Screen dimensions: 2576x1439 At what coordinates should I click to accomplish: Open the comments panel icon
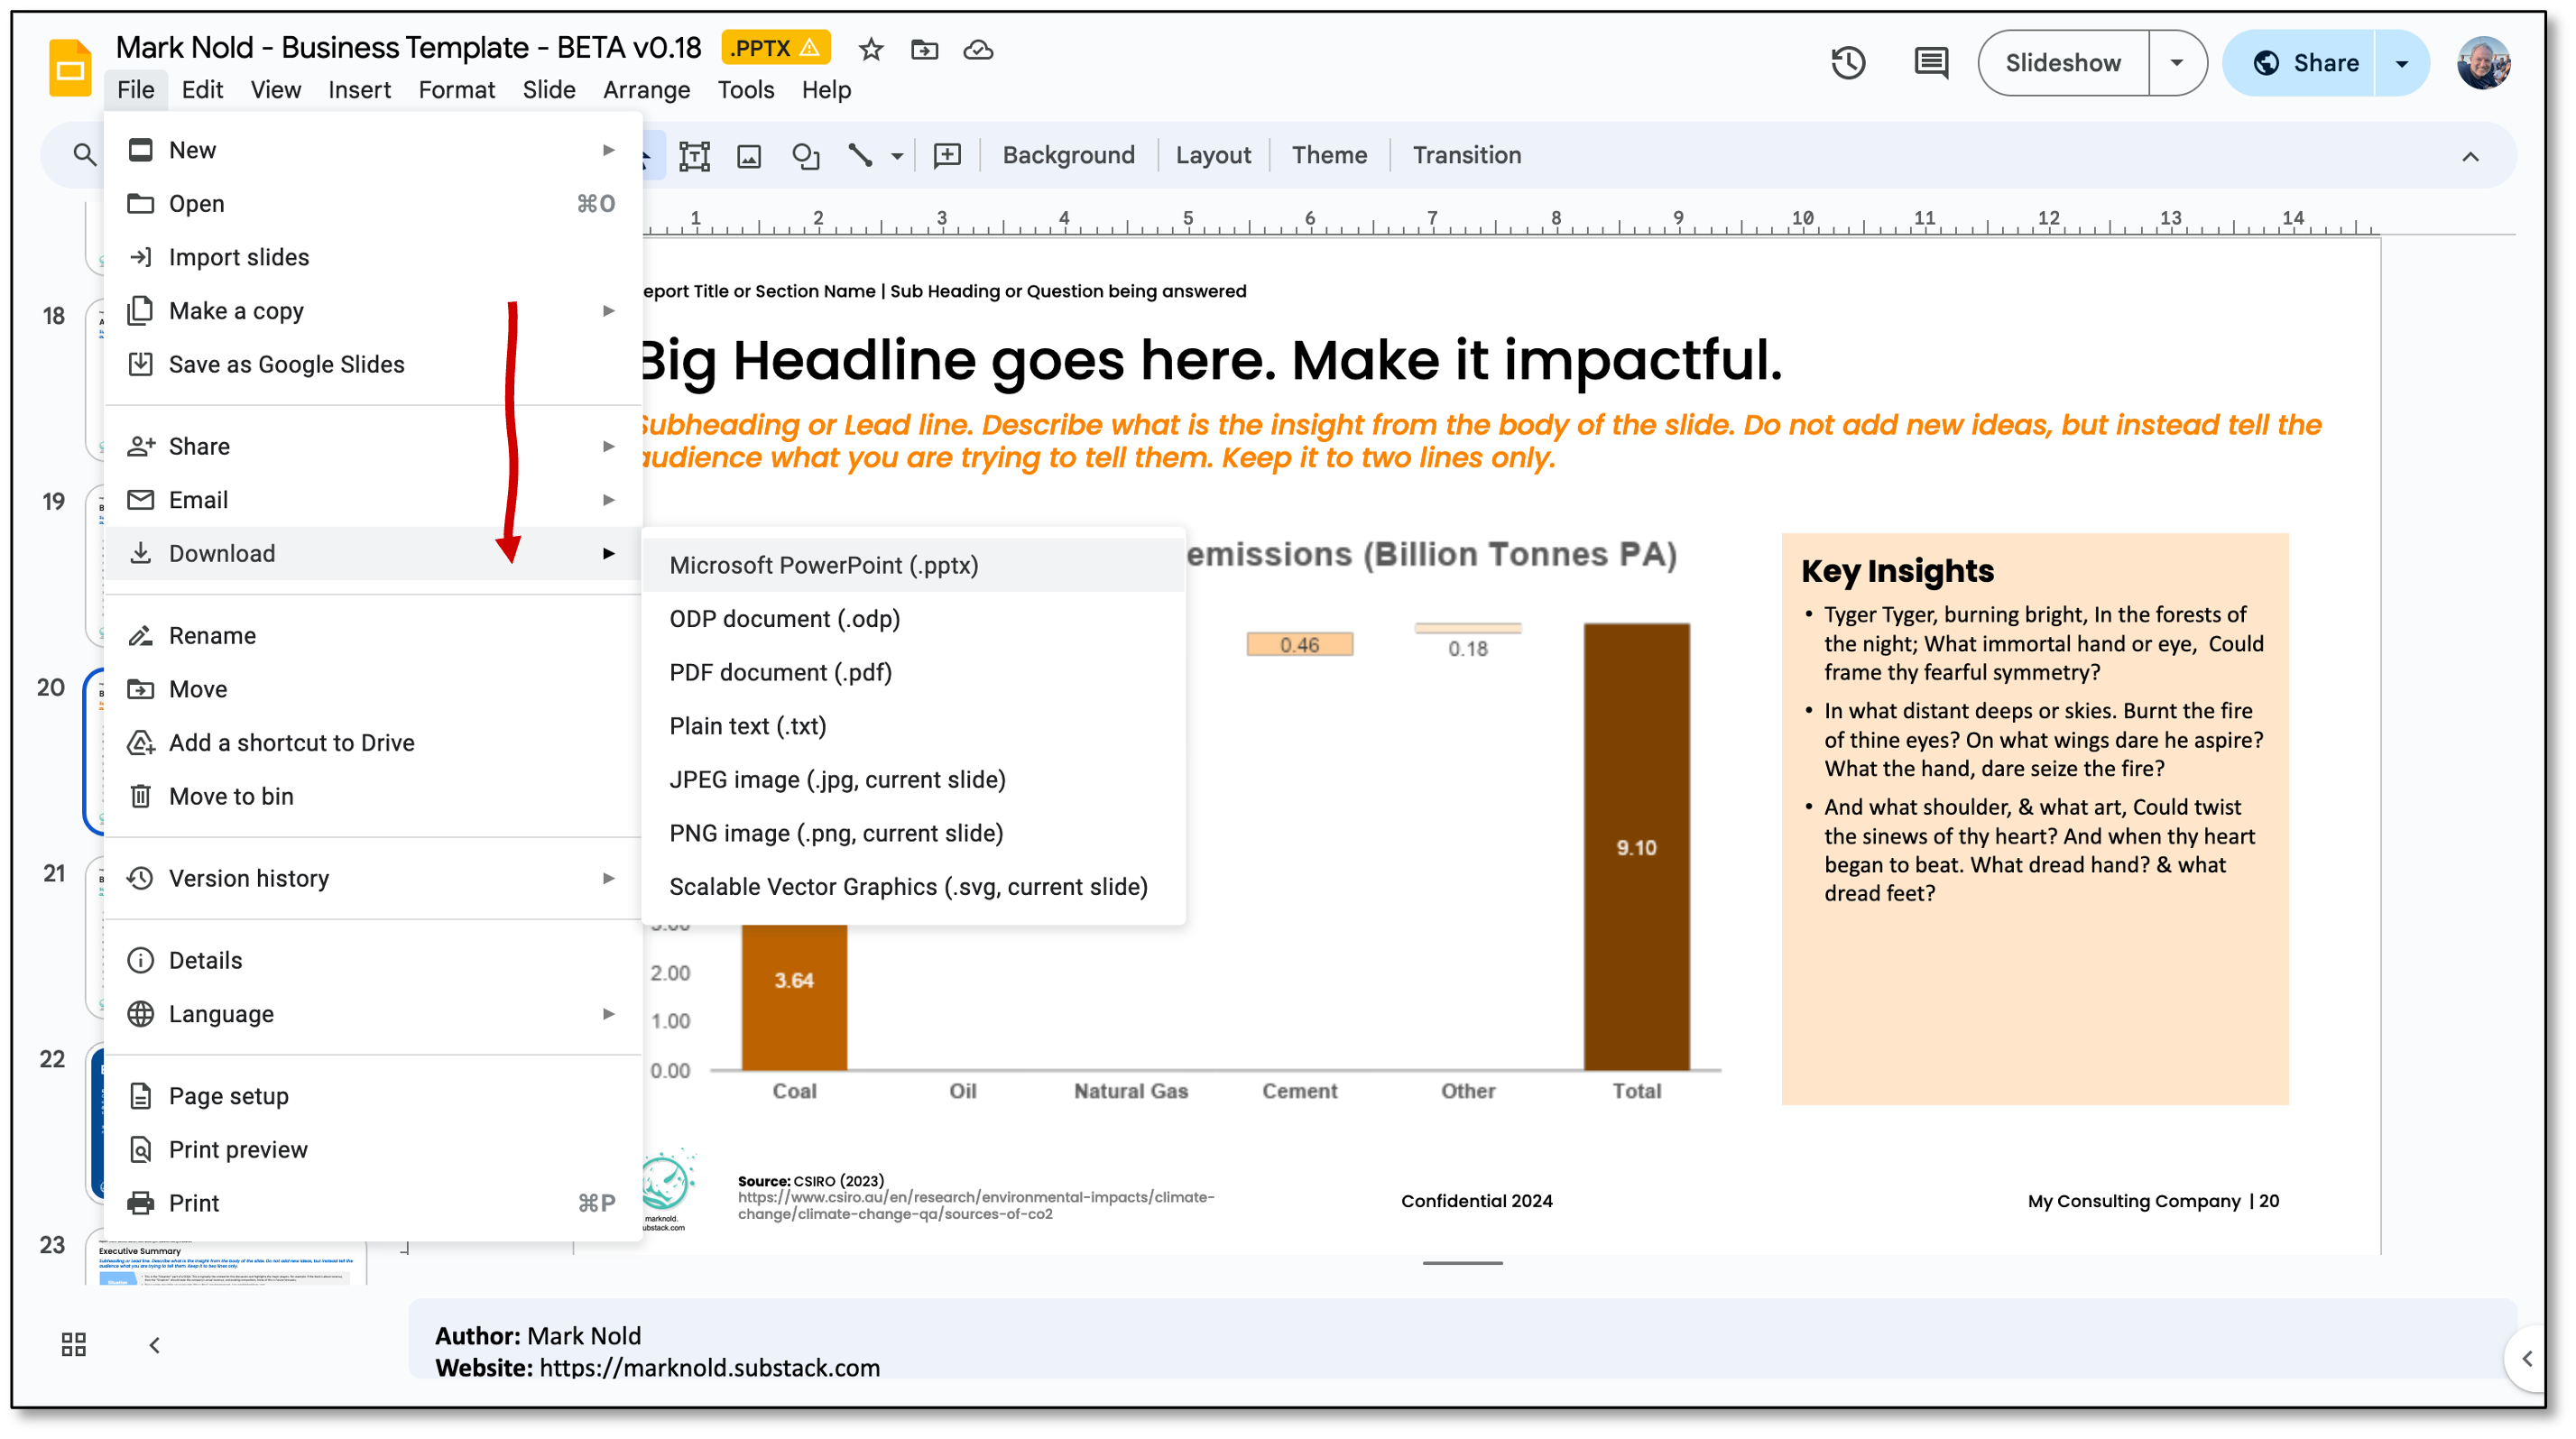pyautogui.click(x=1930, y=63)
